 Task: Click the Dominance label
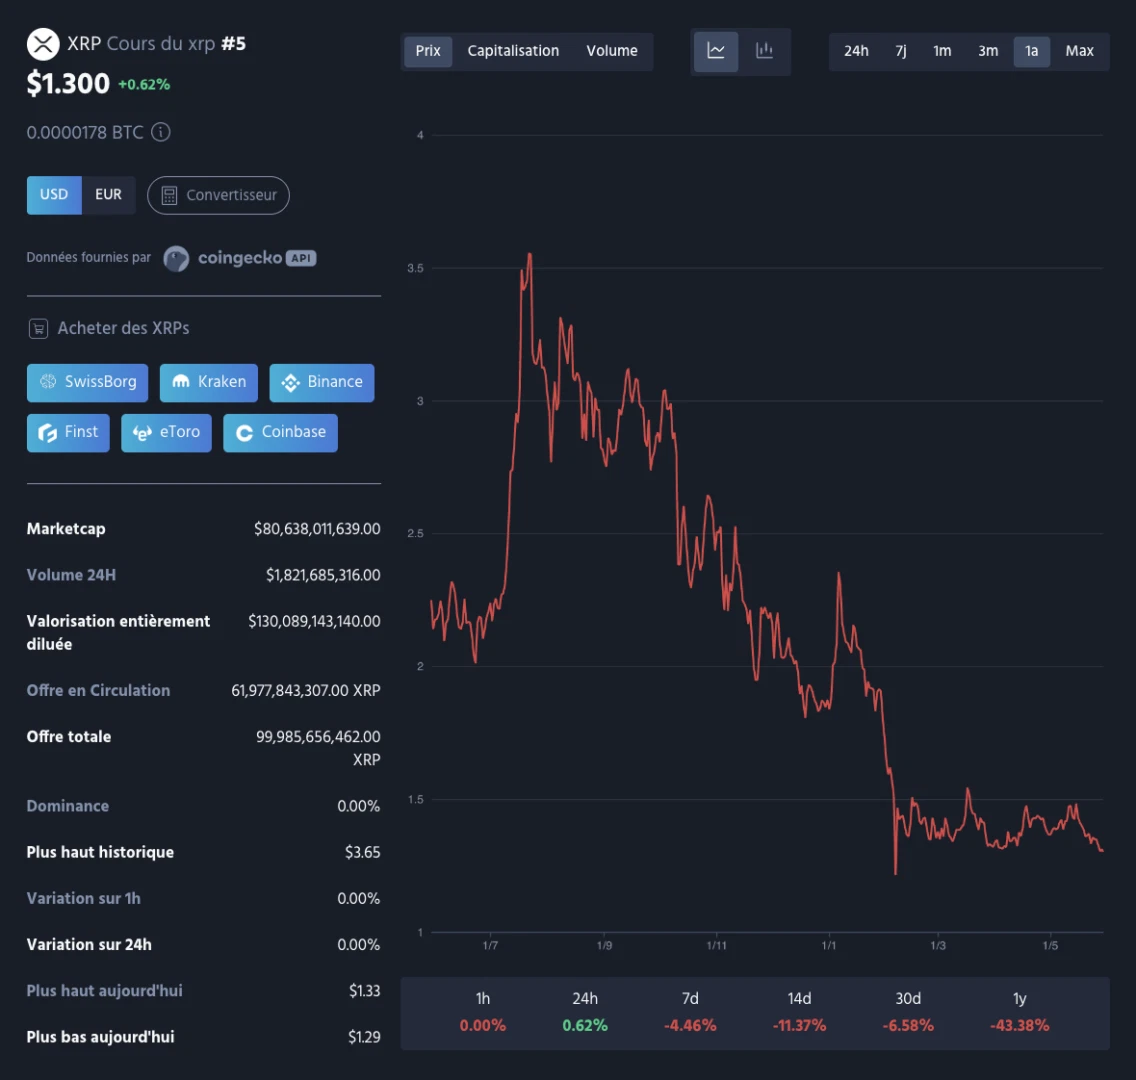point(67,806)
